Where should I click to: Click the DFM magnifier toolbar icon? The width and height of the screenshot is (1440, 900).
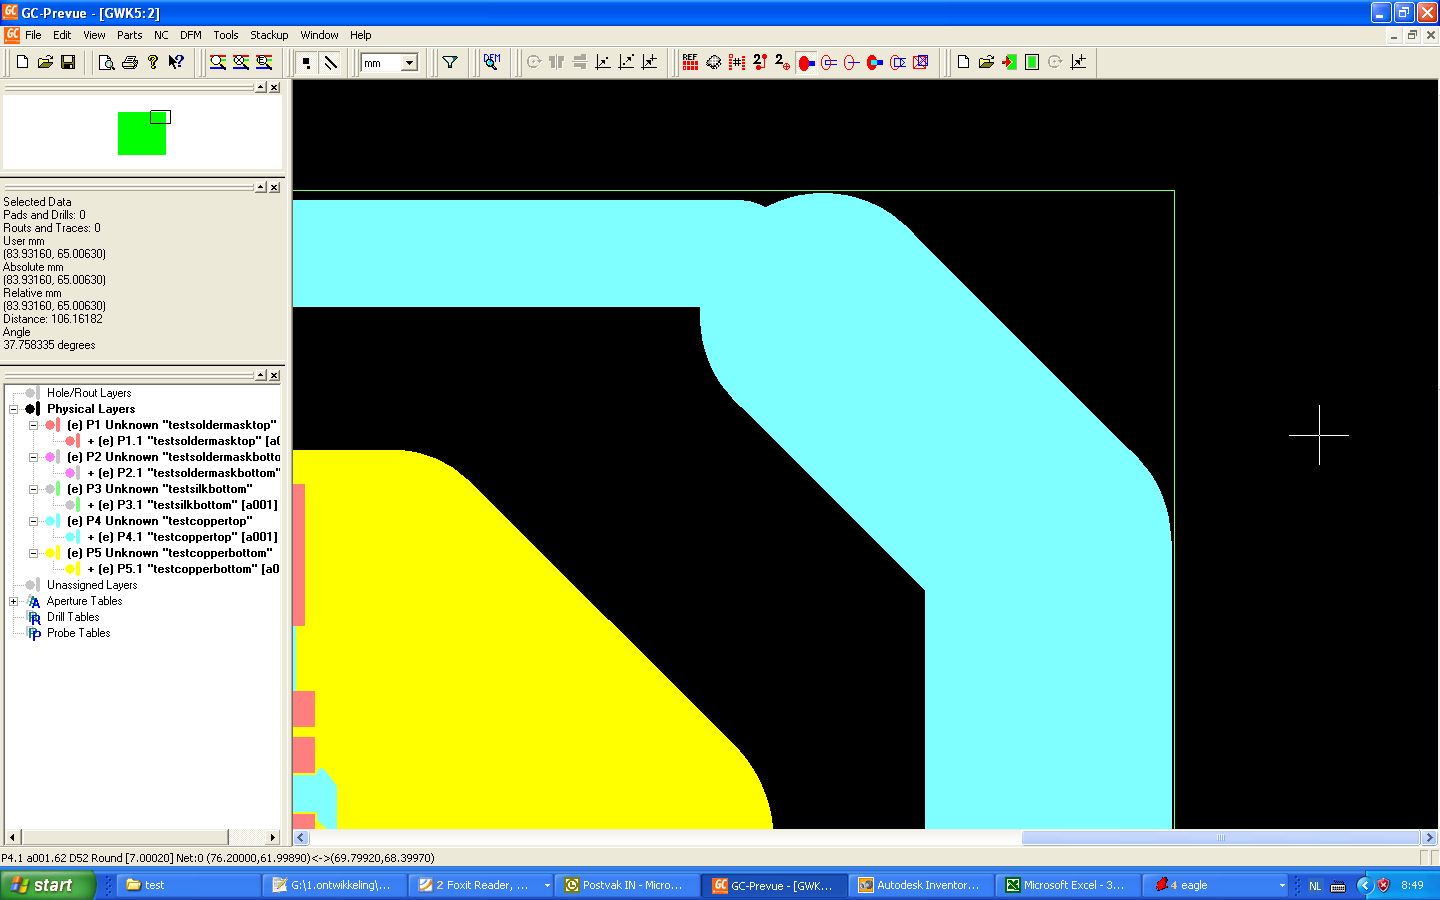point(491,62)
